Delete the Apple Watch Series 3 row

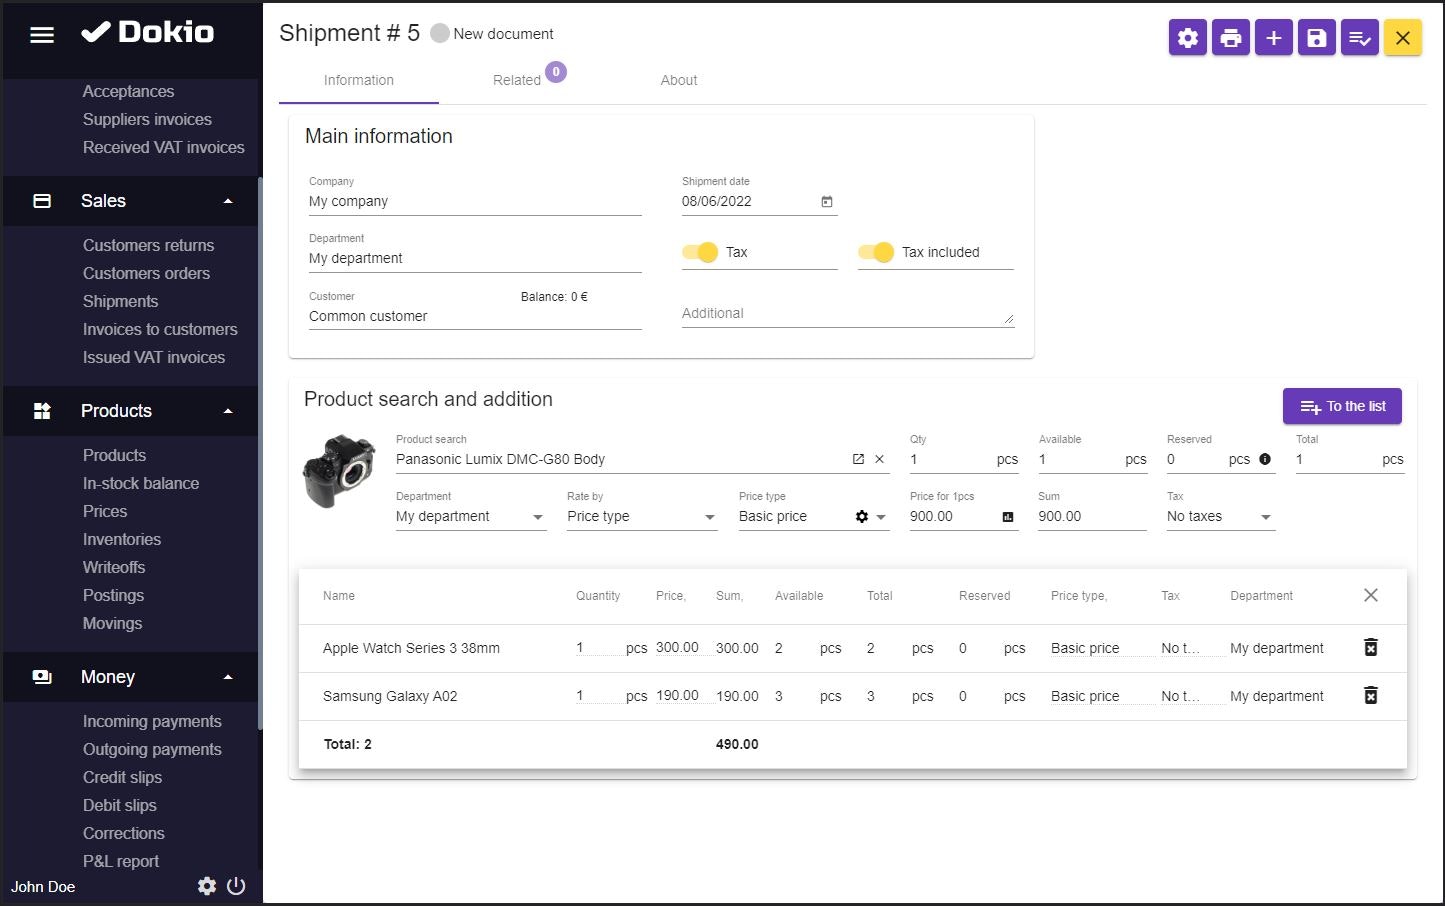tap(1371, 647)
